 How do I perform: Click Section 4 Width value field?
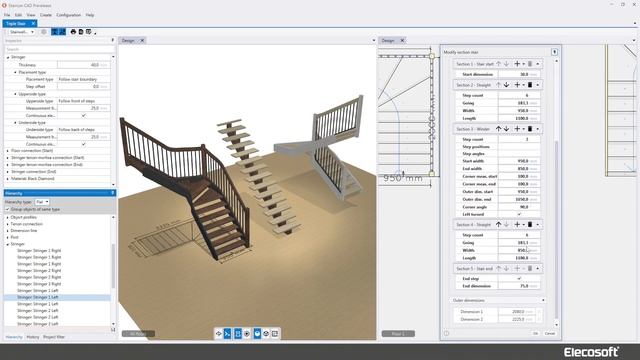coord(519,250)
